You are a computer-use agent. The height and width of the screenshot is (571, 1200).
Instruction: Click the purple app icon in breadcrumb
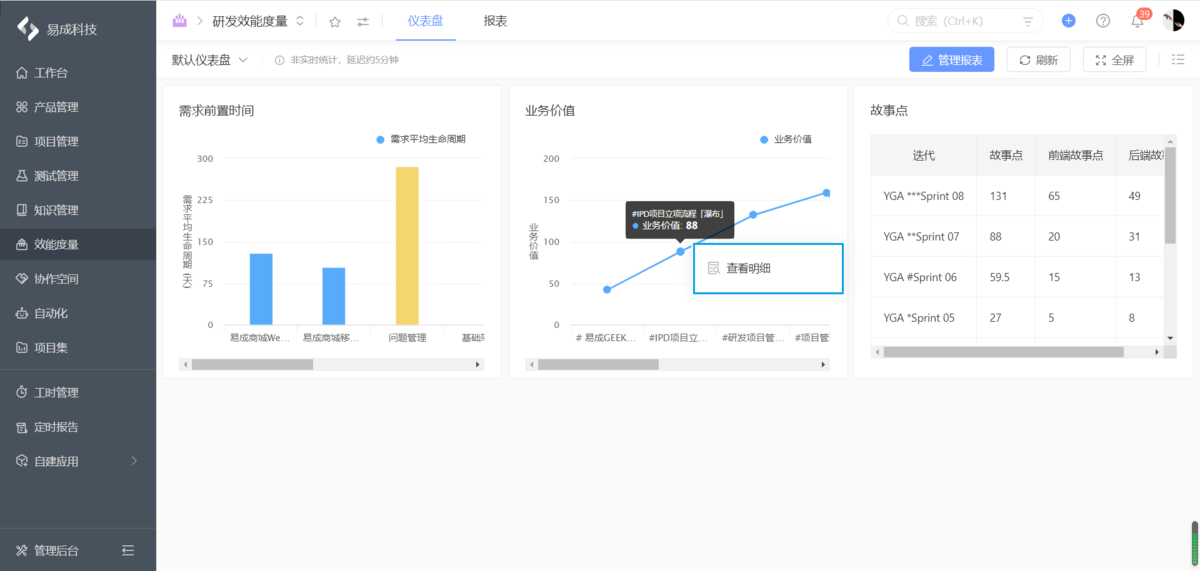(x=179, y=20)
